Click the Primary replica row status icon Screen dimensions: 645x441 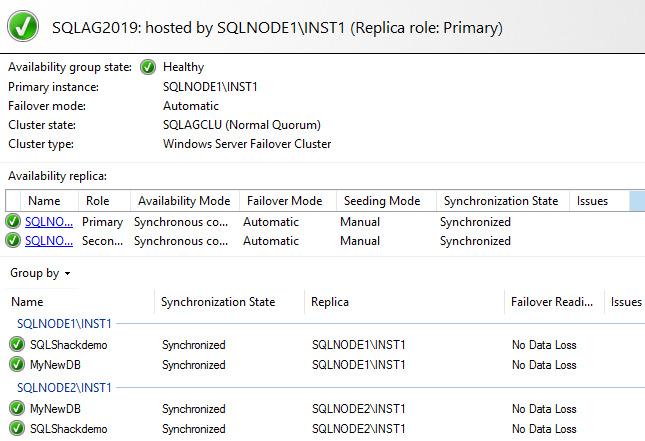tap(13, 222)
